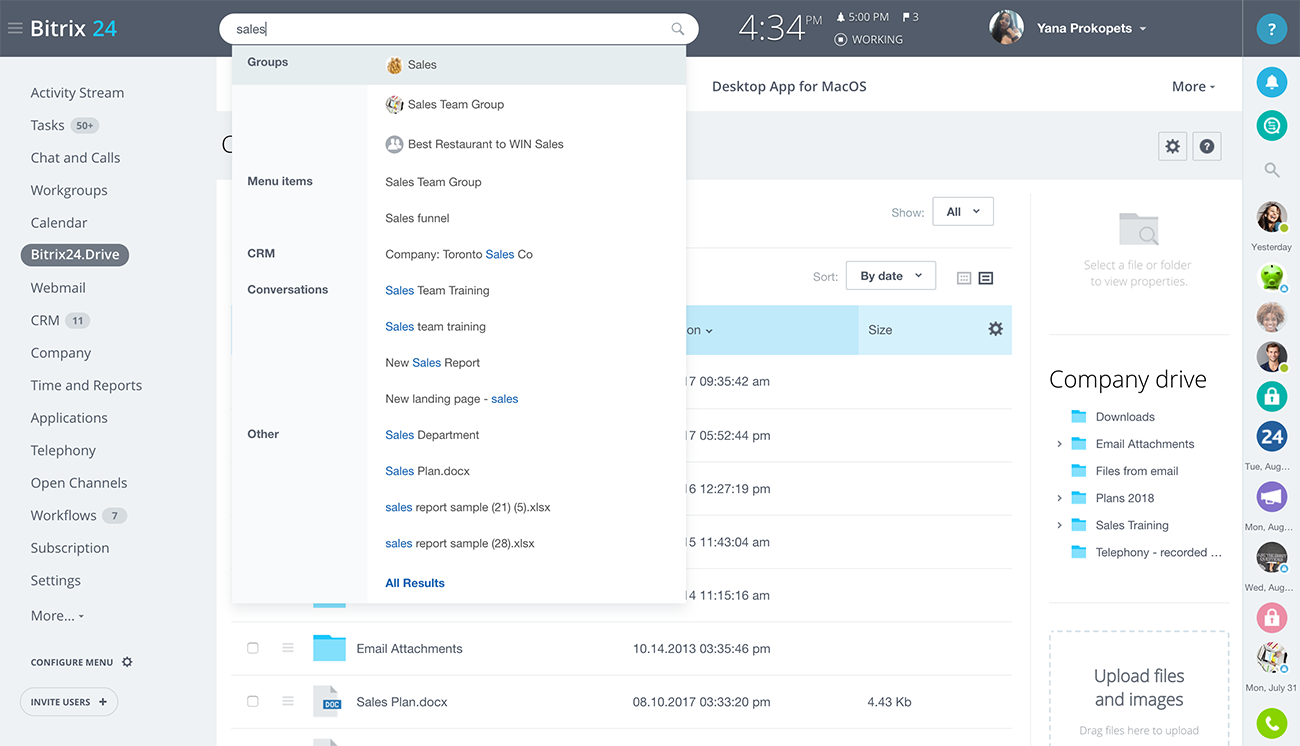Viewport: 1300px width, 746px height.
Task: Open the Sort By date dropdown
Action: tap(891, 276)
